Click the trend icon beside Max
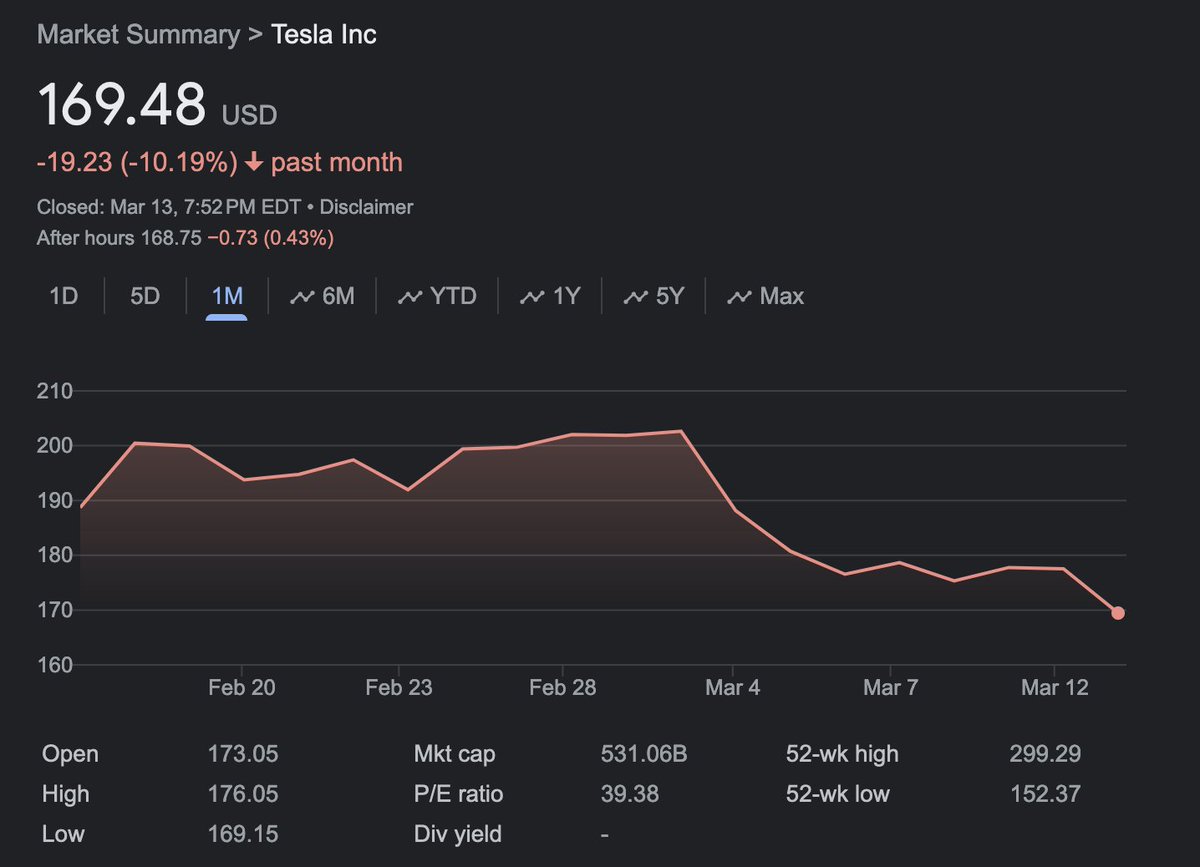This screenshot has height=867, width=1200. coord(740,297)
